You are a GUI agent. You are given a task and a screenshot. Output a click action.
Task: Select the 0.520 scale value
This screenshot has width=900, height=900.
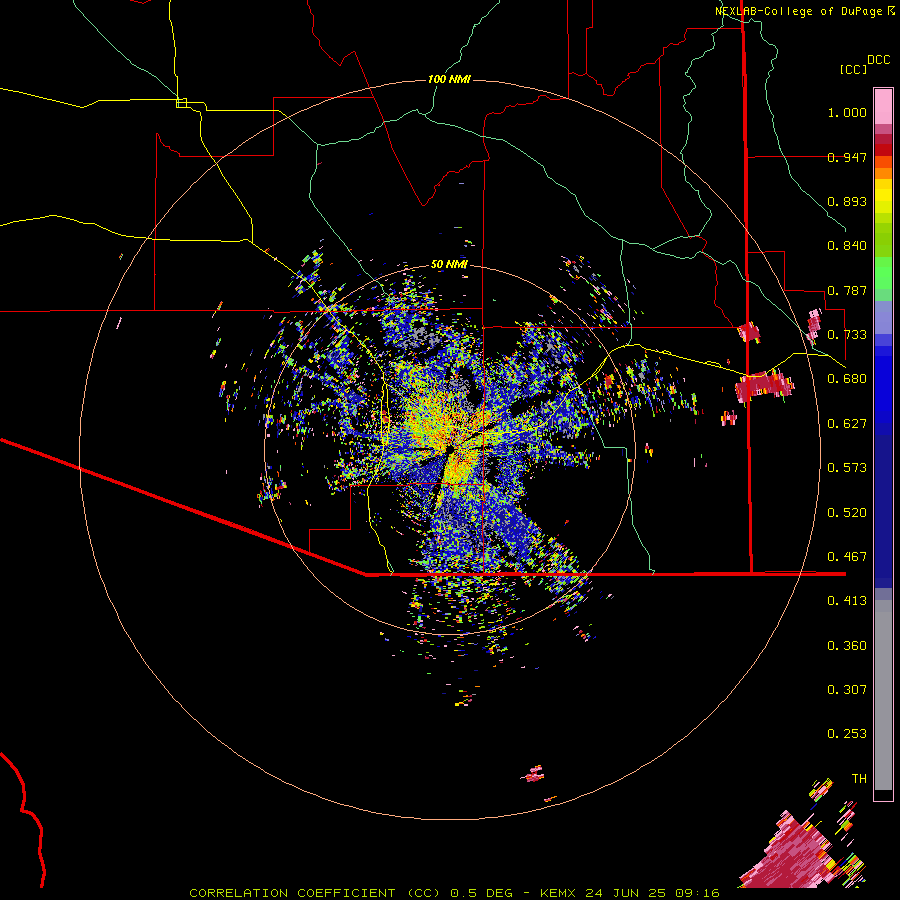pyautogui.click(x=847, y=513)
